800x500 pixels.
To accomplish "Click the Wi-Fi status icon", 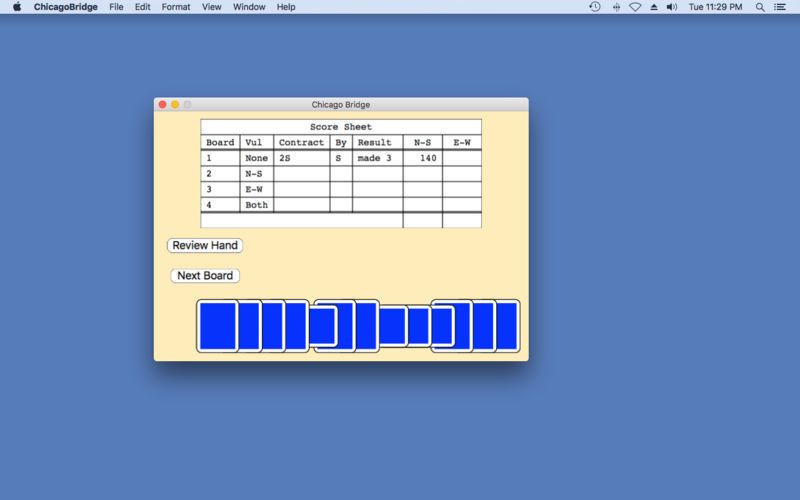I will [x=635, y=7].
